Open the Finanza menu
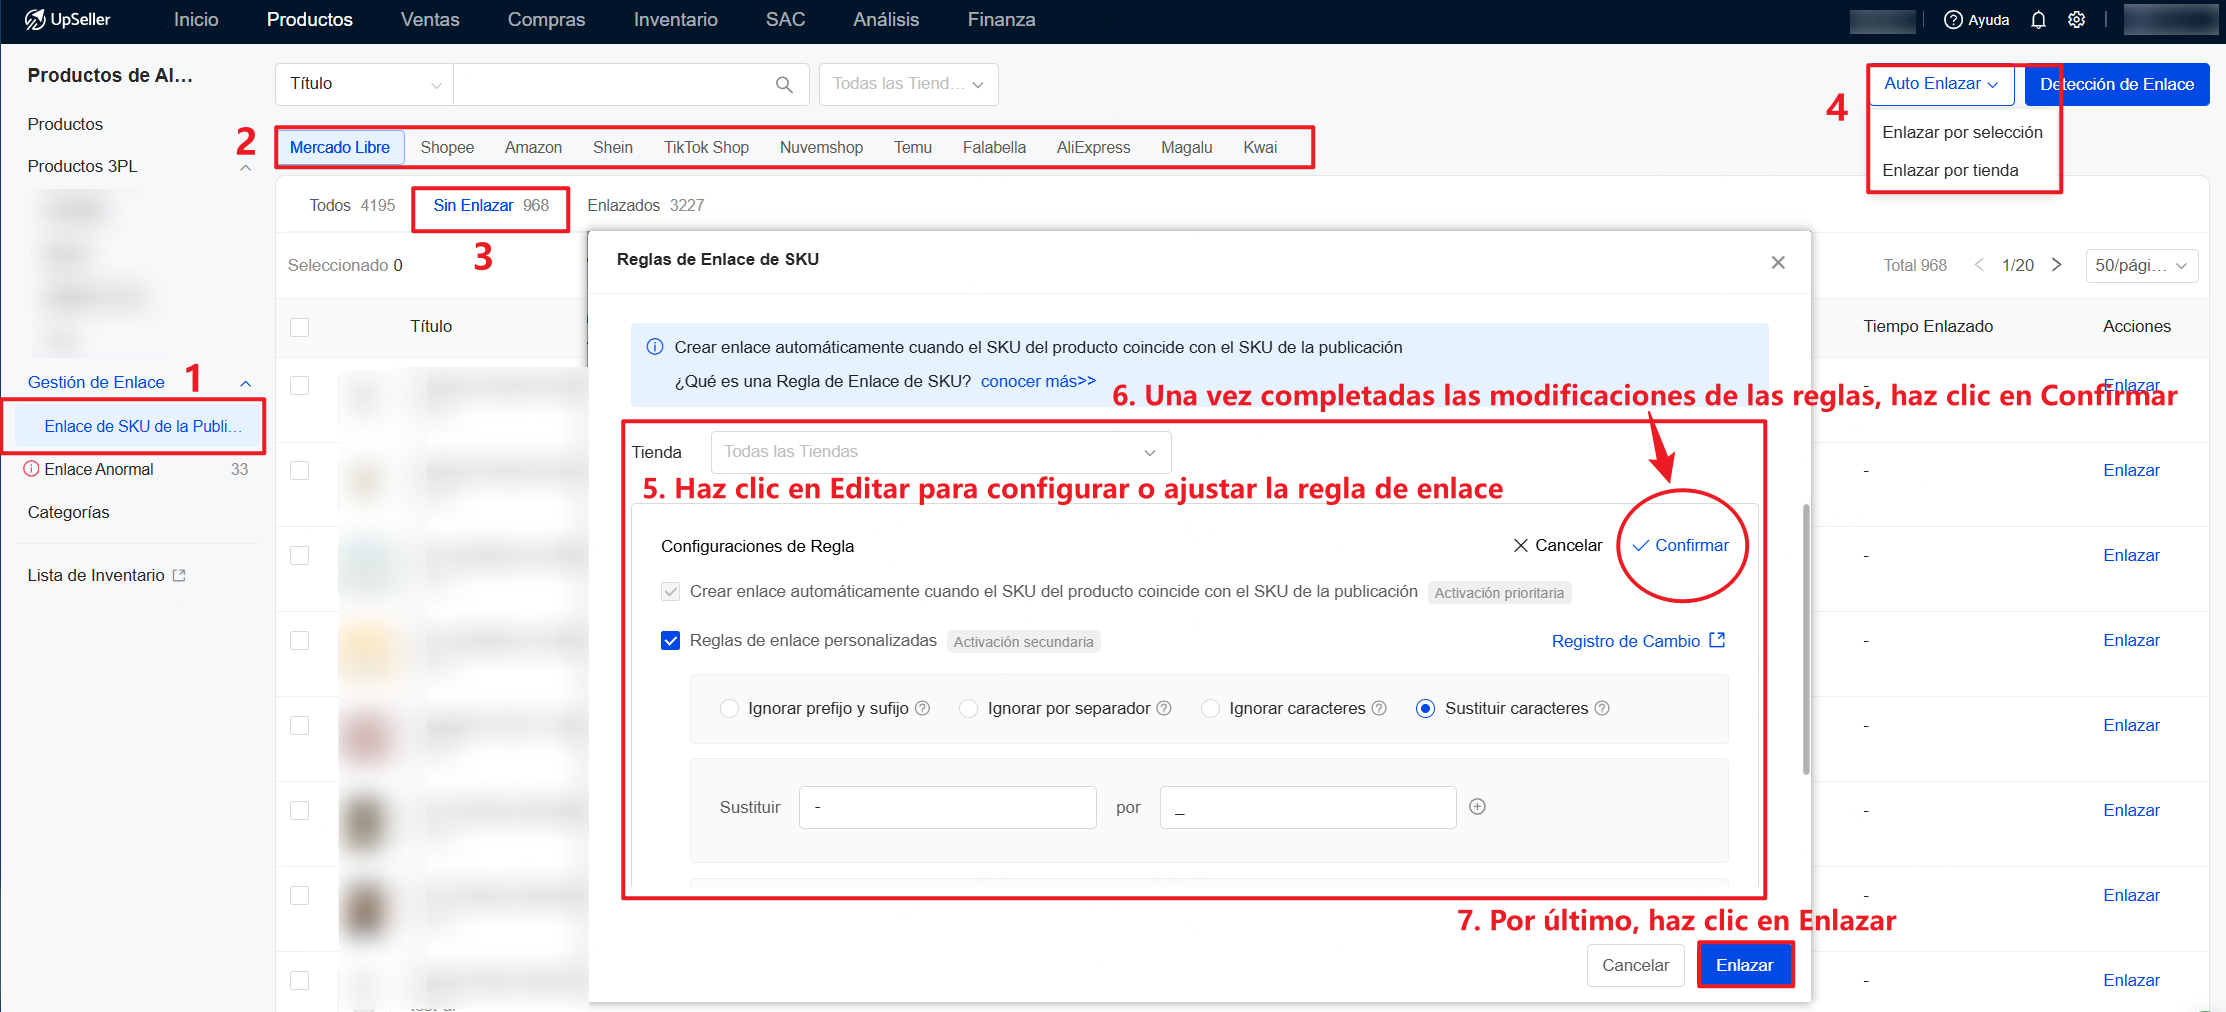2226x1012 pixels. tap(1001, 20)
